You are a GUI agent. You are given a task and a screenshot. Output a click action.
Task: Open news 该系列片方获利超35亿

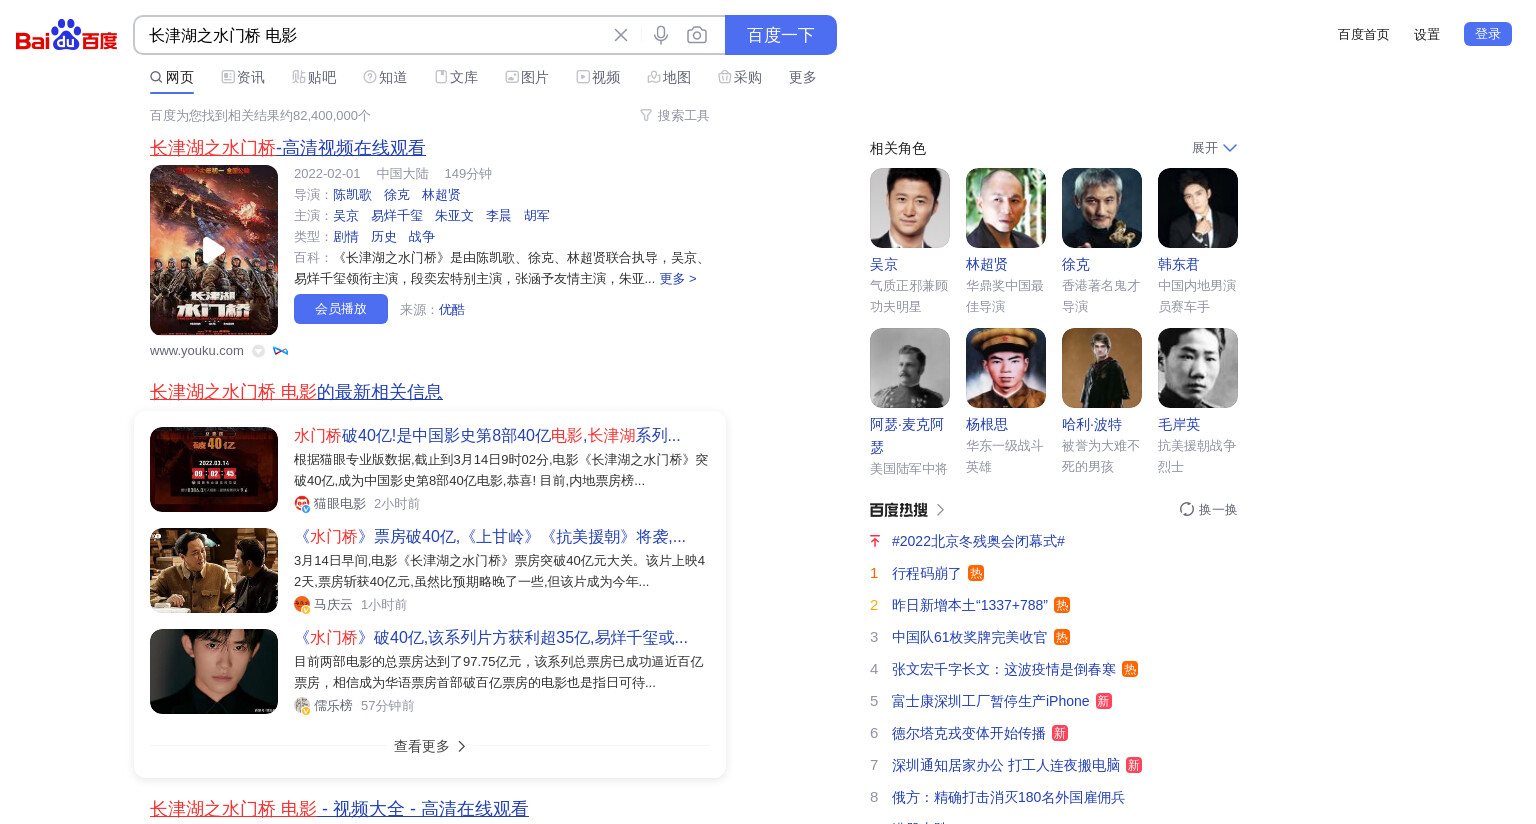[491, 638]
